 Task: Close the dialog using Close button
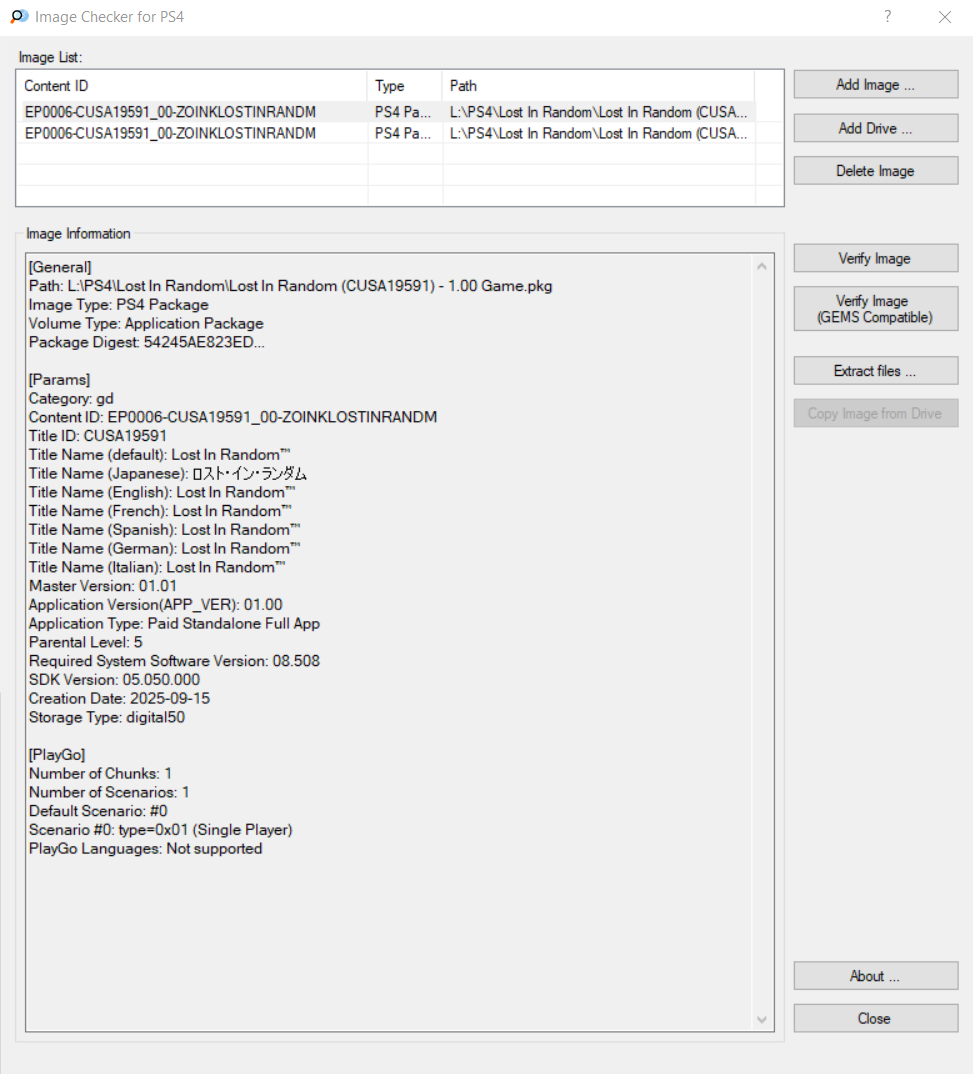coord(876,1019)
